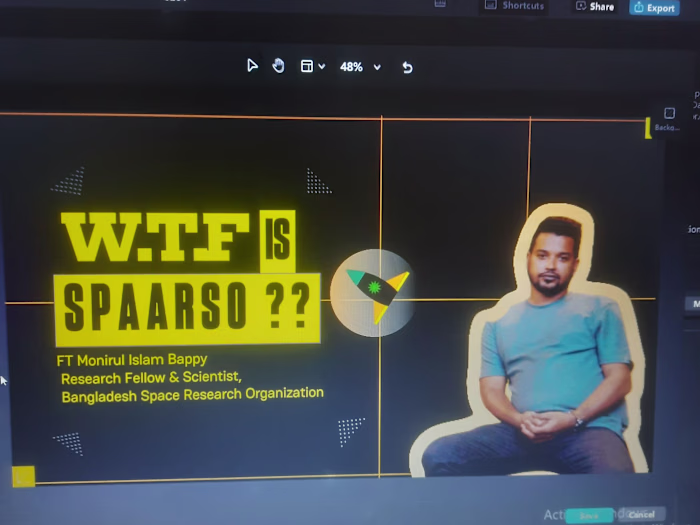Click the FT Monirul Islam Bappy line
The height and width of the screenshot is (525, 700).
132,360
